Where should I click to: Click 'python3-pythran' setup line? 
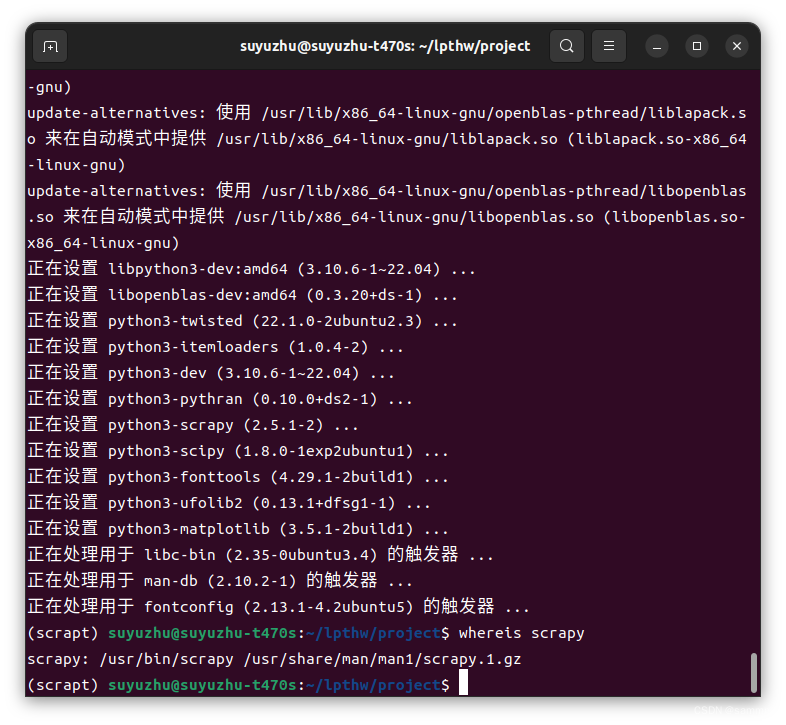(220, 399)
